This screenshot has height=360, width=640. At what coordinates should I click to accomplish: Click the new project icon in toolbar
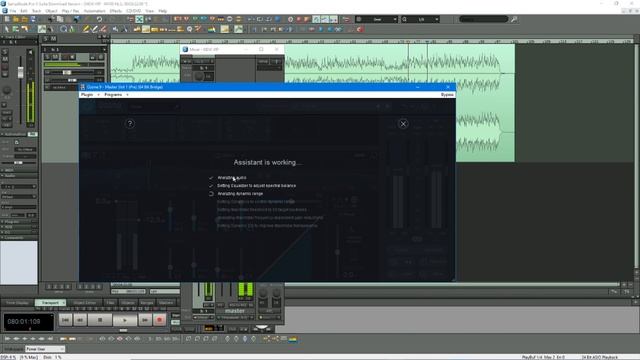click(7, 19)
